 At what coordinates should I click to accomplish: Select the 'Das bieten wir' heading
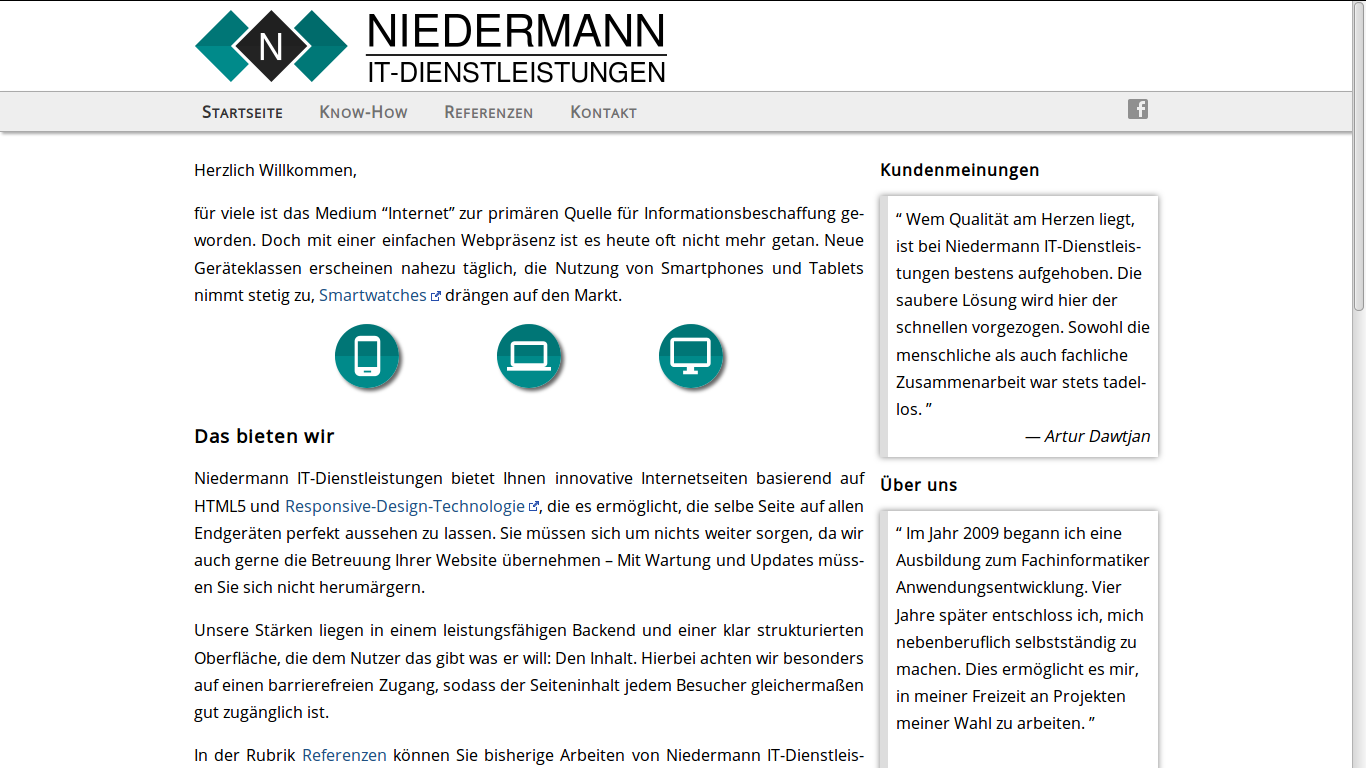click(264, 436)
